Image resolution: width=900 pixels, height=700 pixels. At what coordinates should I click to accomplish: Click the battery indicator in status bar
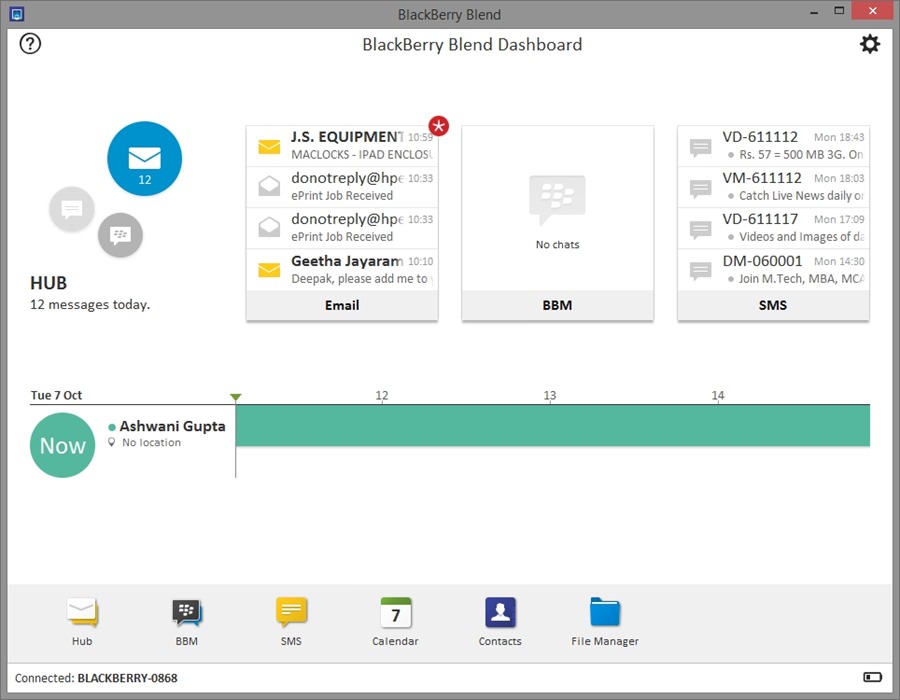[x=872, y=677]
